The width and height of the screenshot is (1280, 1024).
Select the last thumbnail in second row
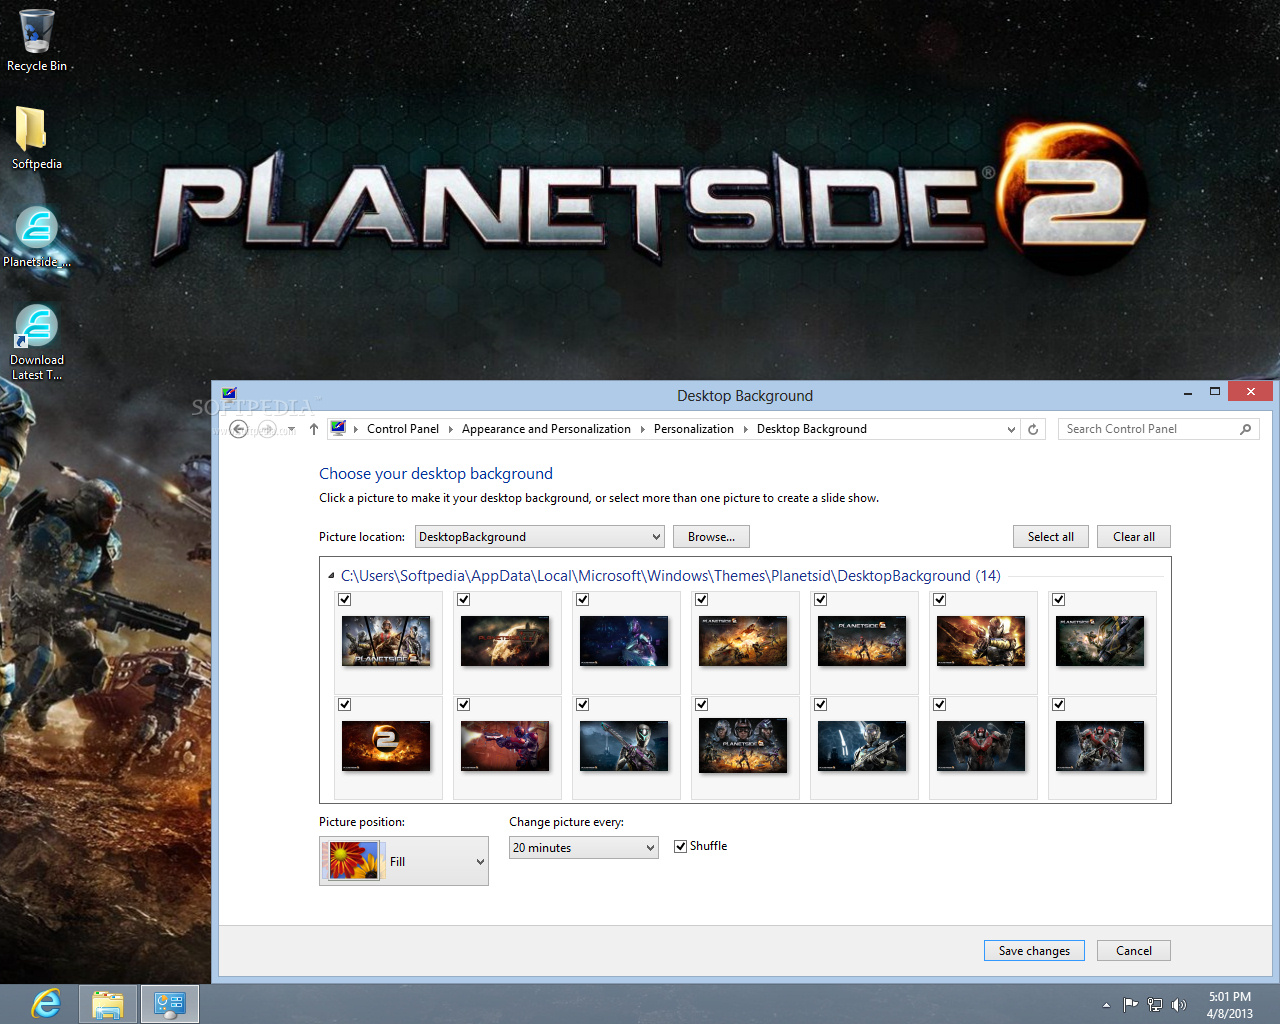pos(1100,746)
